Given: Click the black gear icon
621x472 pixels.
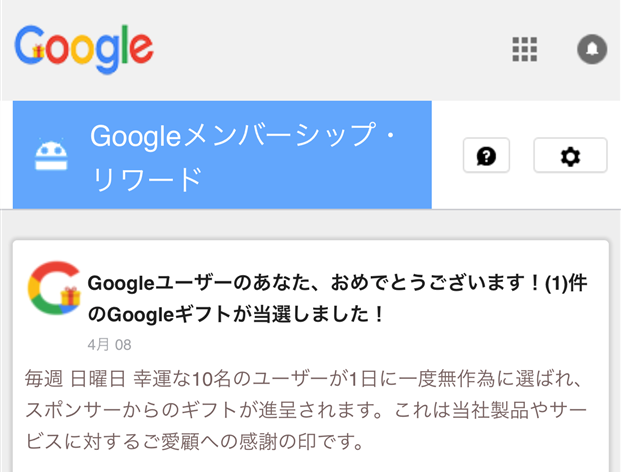Looking at the screenshot, I should point(570,156).
